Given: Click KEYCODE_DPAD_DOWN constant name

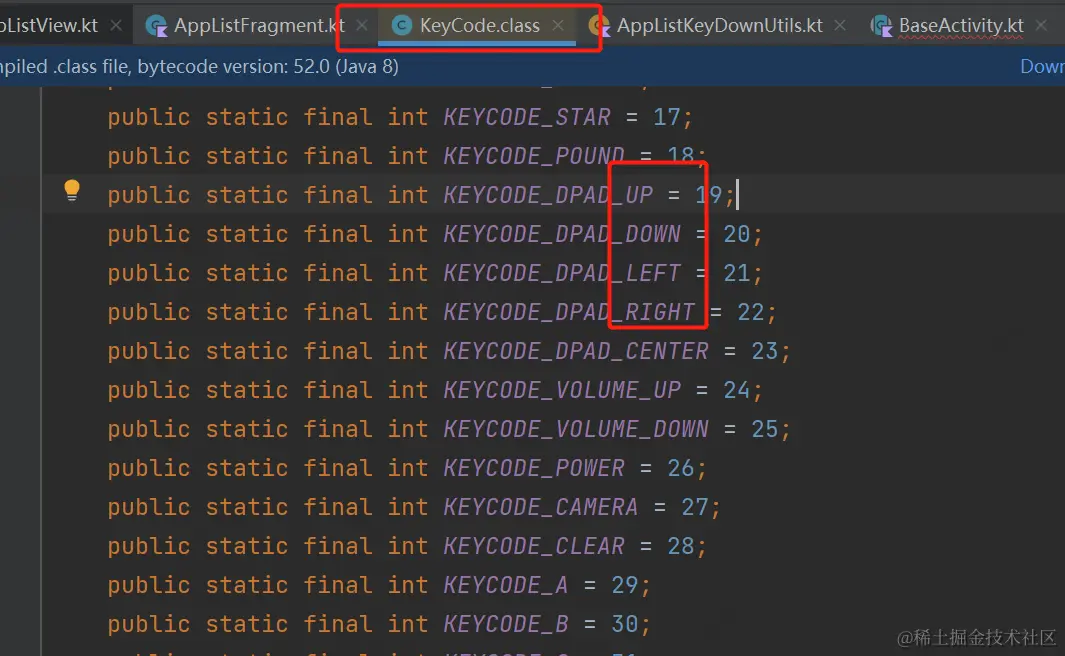Looking at the screenshot, I should click(562, 234).
